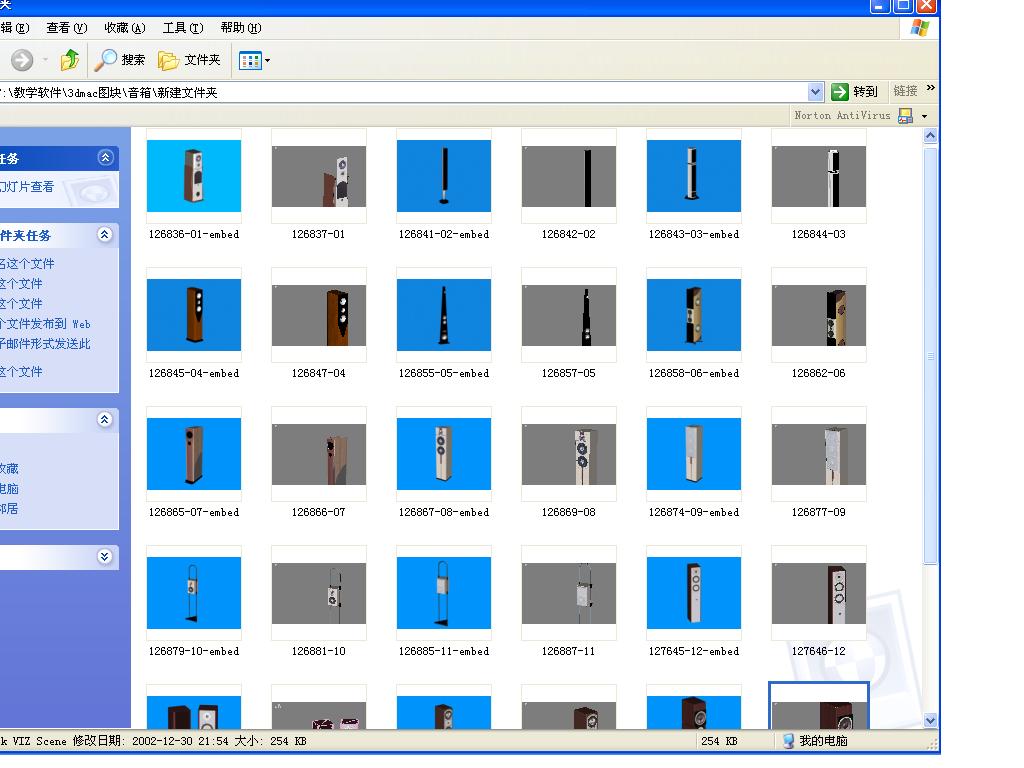Open the Views dropdown arrow
1024x768 pixels.
point(267,61)
